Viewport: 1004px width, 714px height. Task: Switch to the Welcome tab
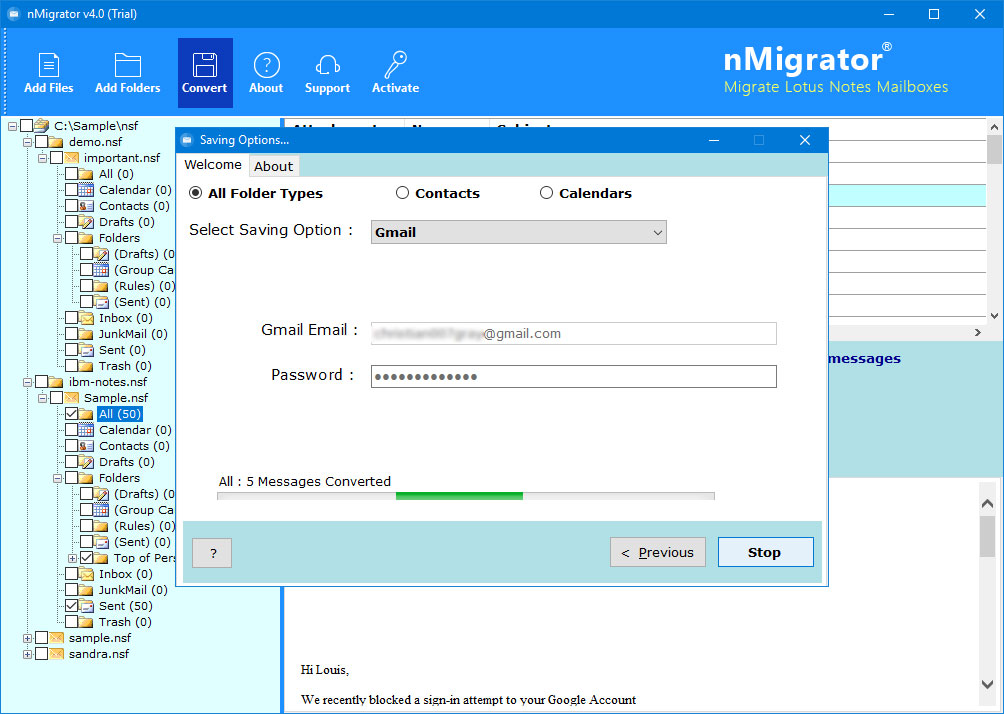(x=213, y=165)
